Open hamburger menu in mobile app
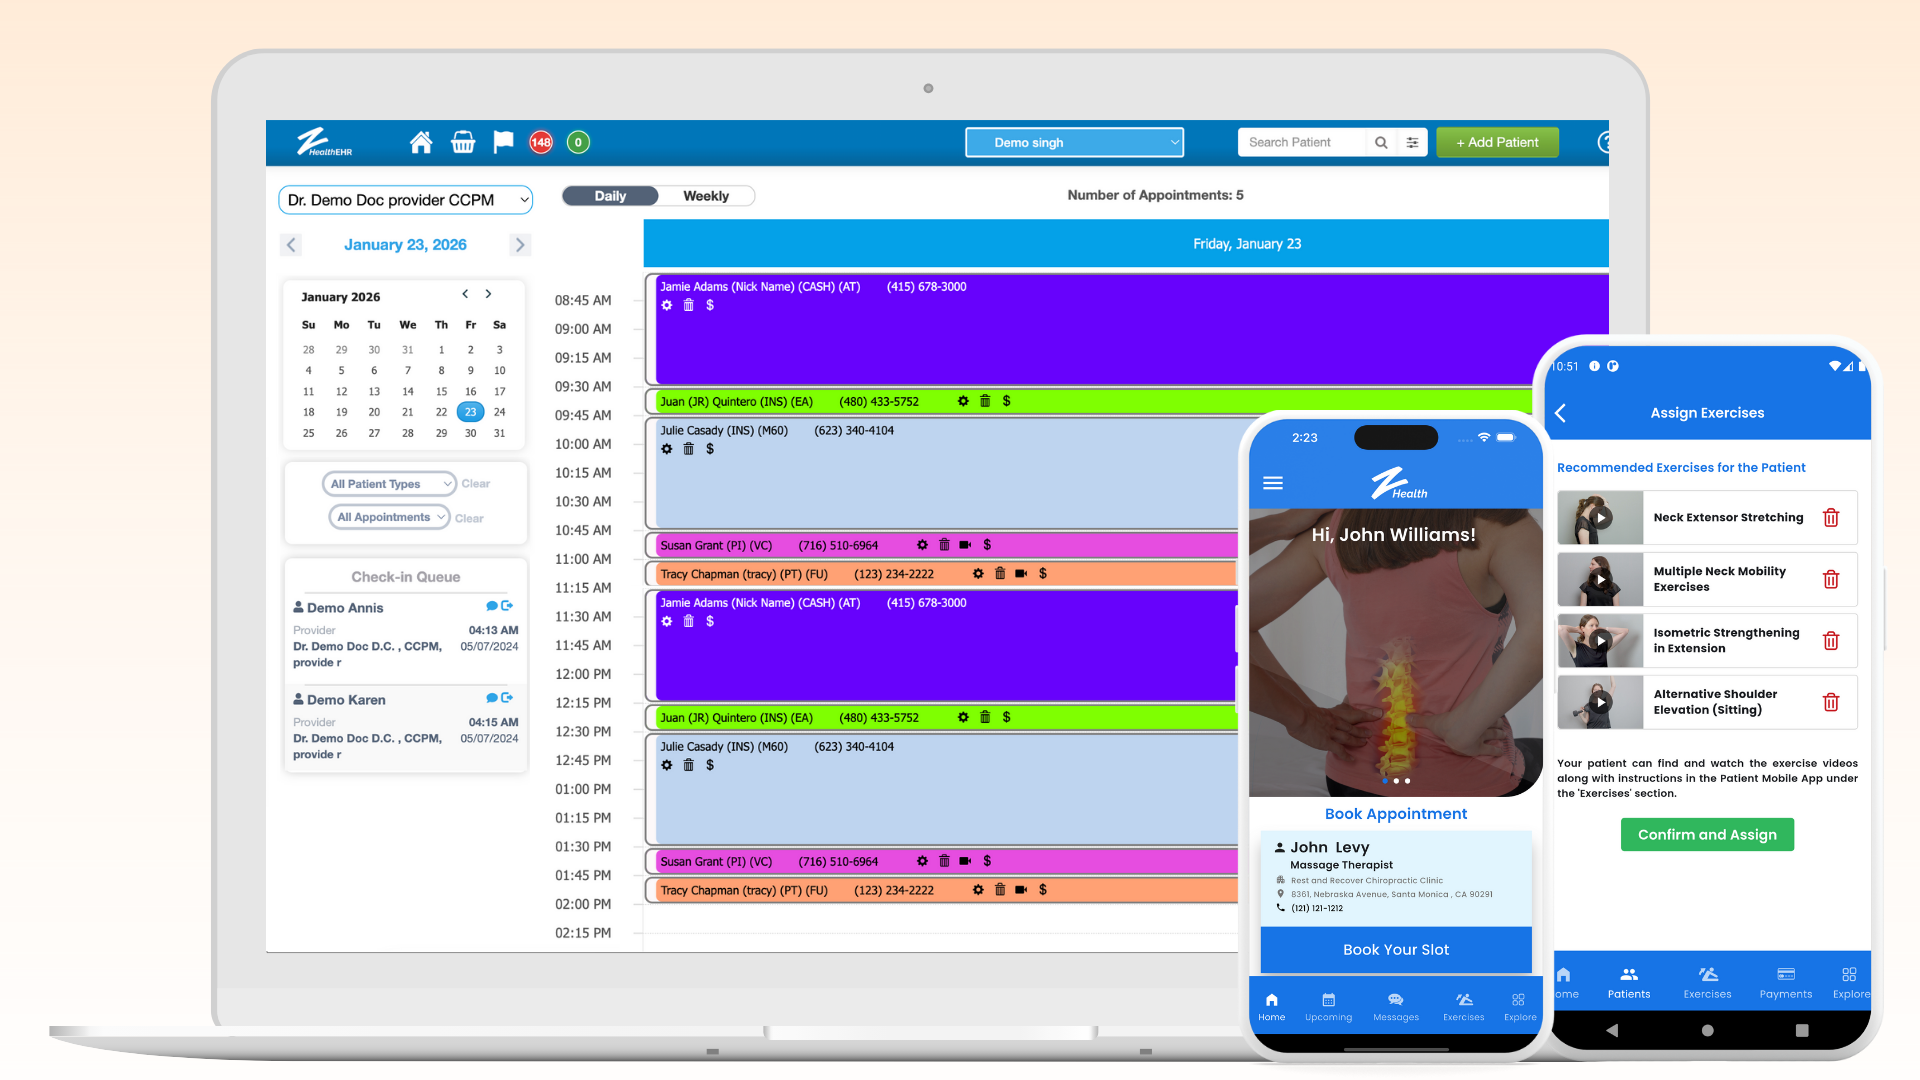 point(1273,484)
